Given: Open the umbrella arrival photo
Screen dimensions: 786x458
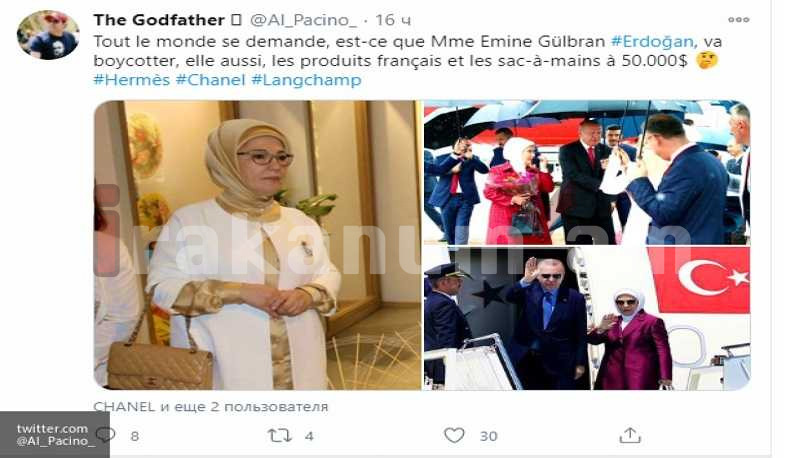Looking at the screenshot, I should pyautogui.click(x=587, y=172).
